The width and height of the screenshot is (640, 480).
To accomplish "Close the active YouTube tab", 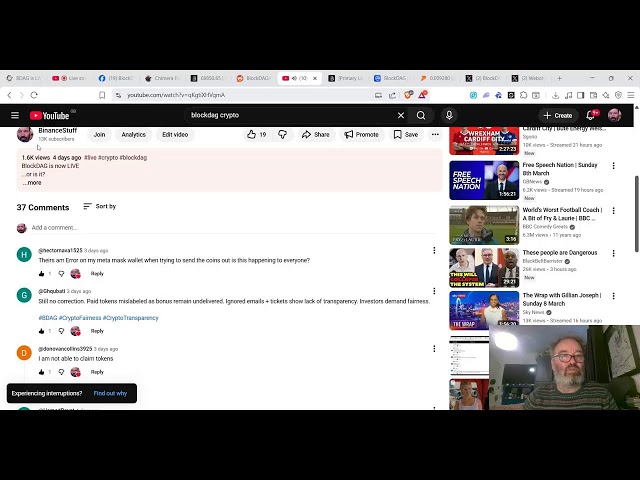I will tap(315, 78).
